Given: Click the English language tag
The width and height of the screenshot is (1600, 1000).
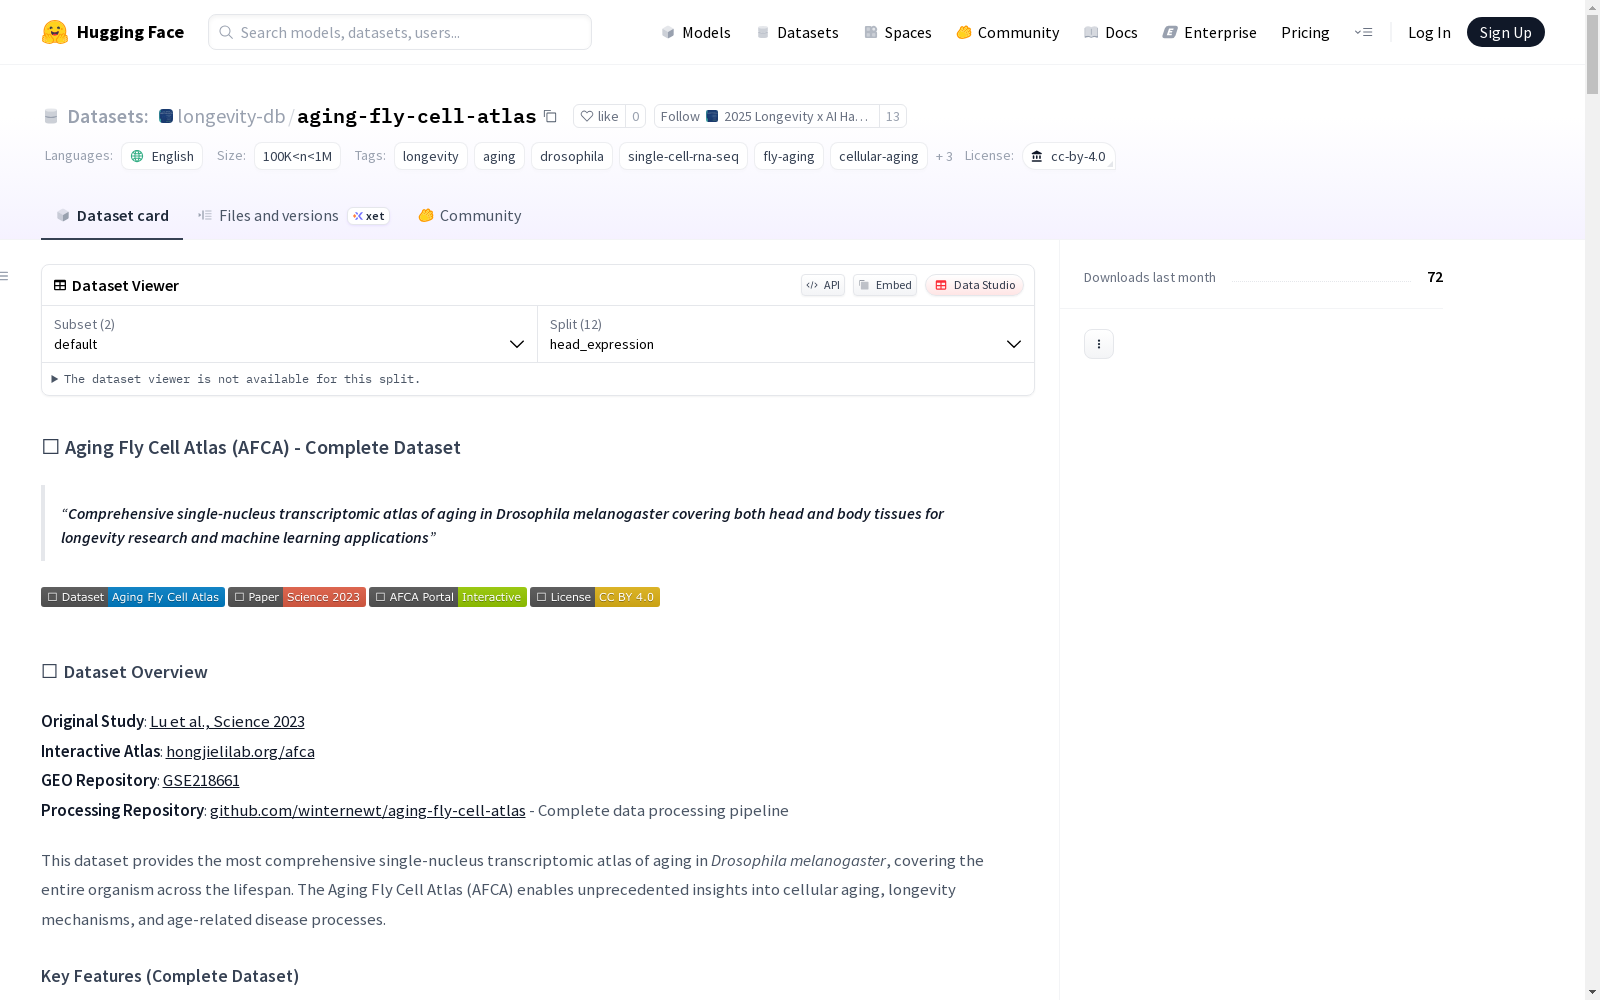Looking at the screenshot, I should 162,156.
